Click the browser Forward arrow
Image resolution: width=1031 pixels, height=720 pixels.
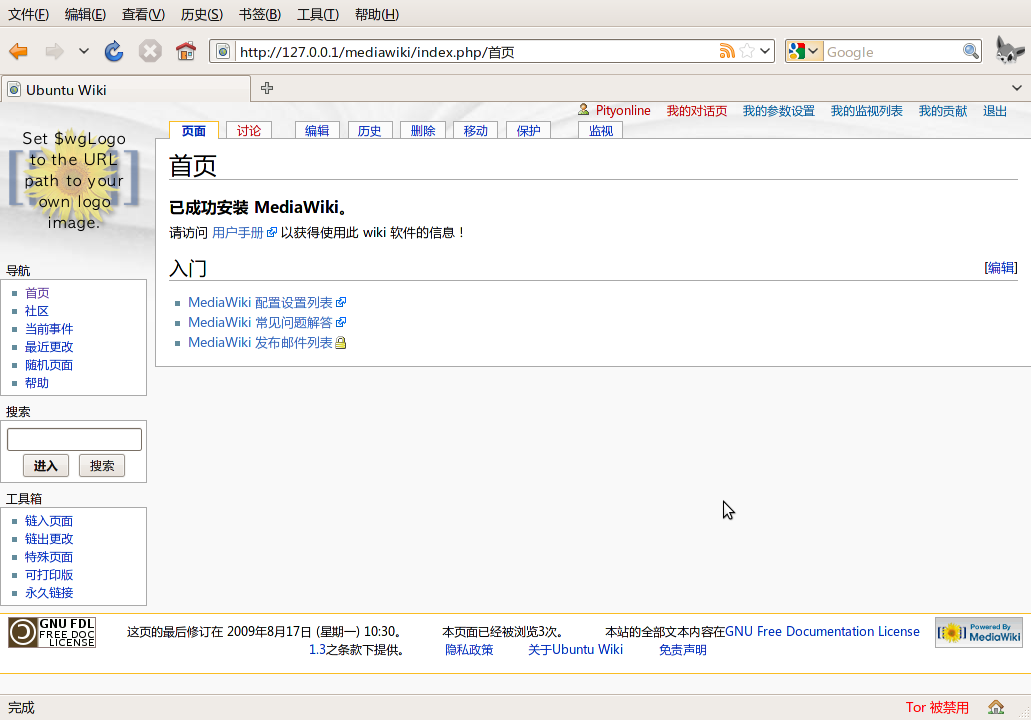[55, 51]
